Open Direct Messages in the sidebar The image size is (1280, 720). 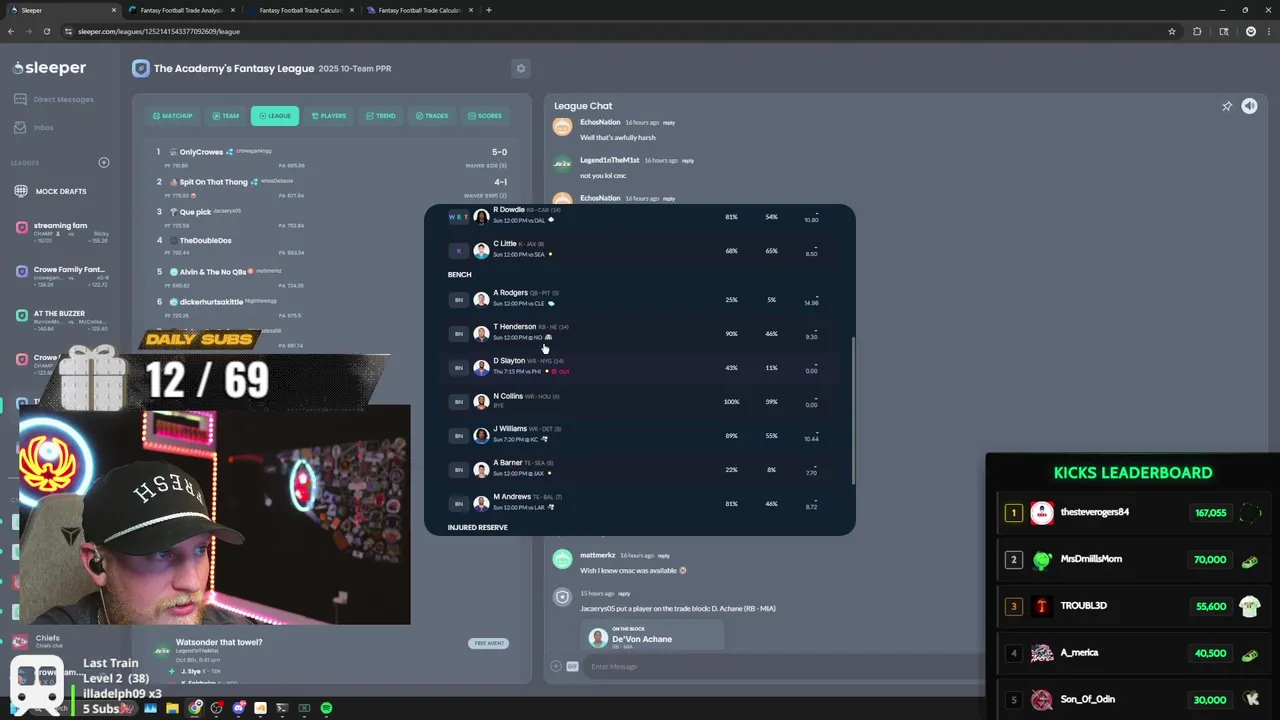pos(54,99)
